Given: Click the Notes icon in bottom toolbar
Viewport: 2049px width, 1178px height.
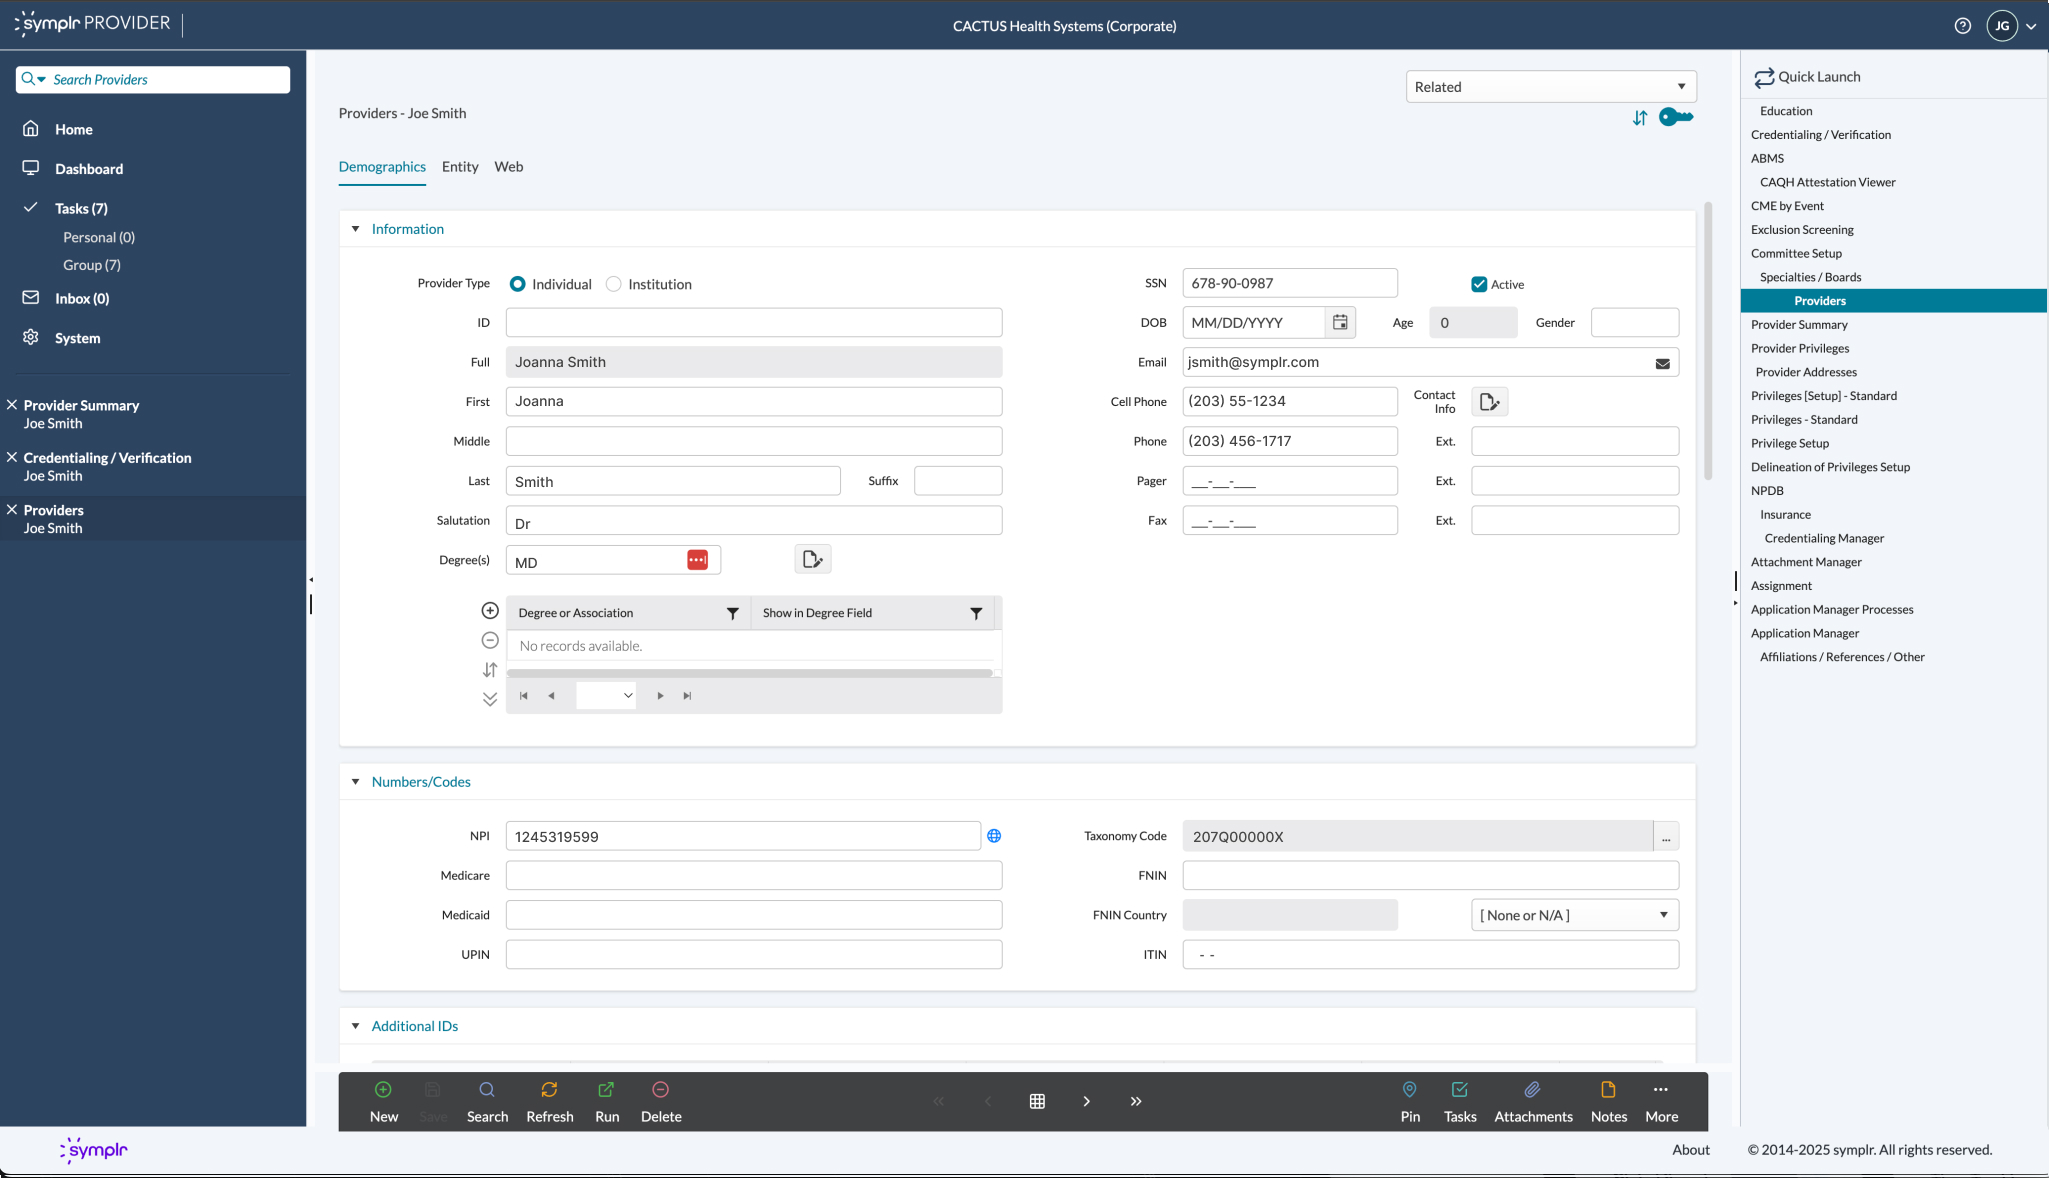Looking at the screenshot, I should coord(1608,1090).
